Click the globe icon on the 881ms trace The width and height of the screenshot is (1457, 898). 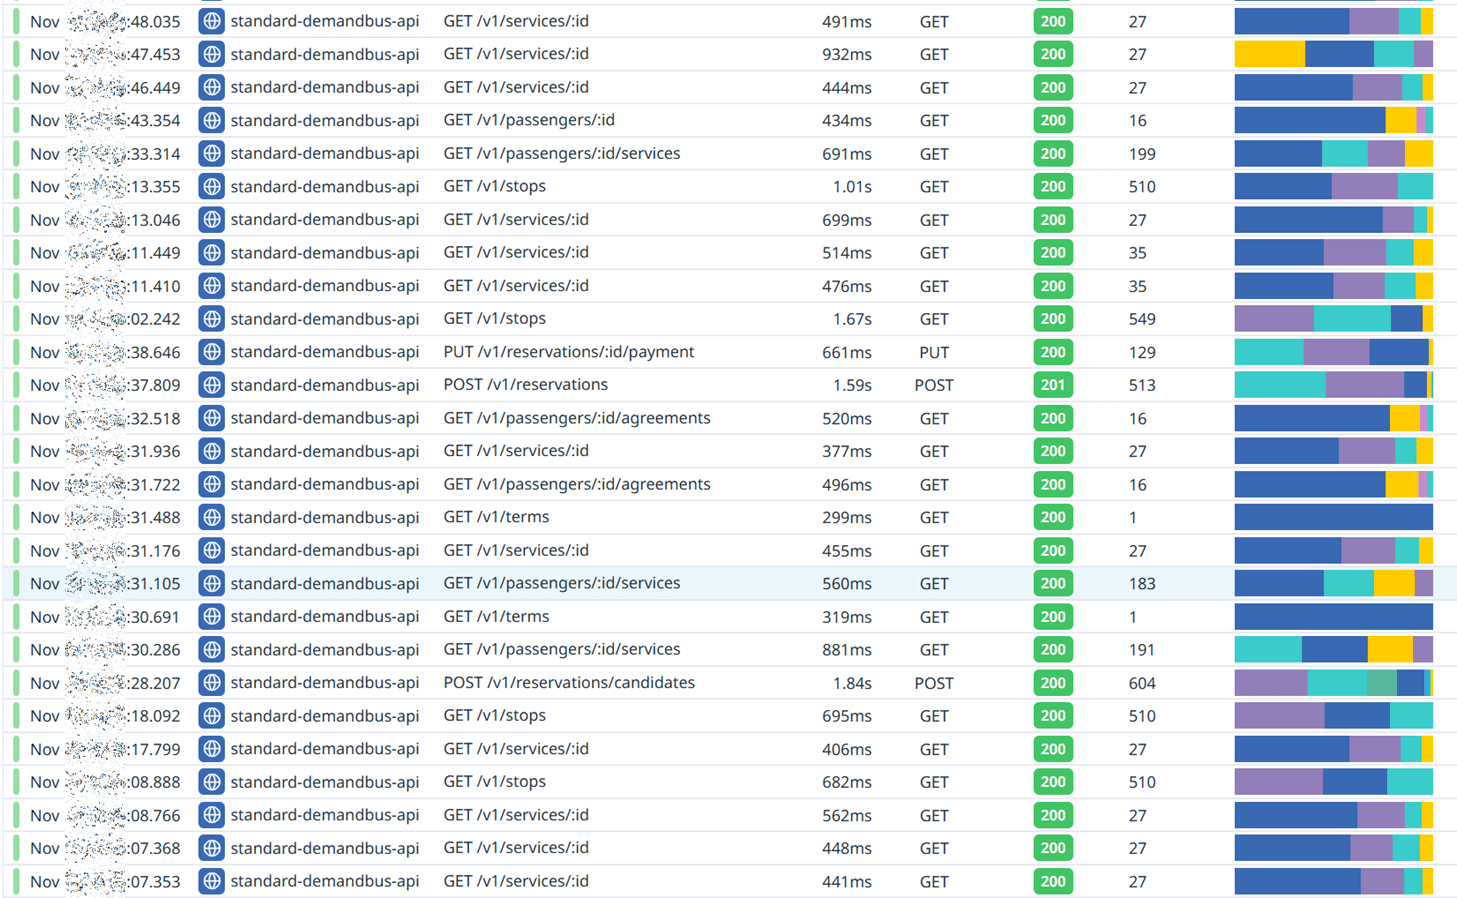211,650
